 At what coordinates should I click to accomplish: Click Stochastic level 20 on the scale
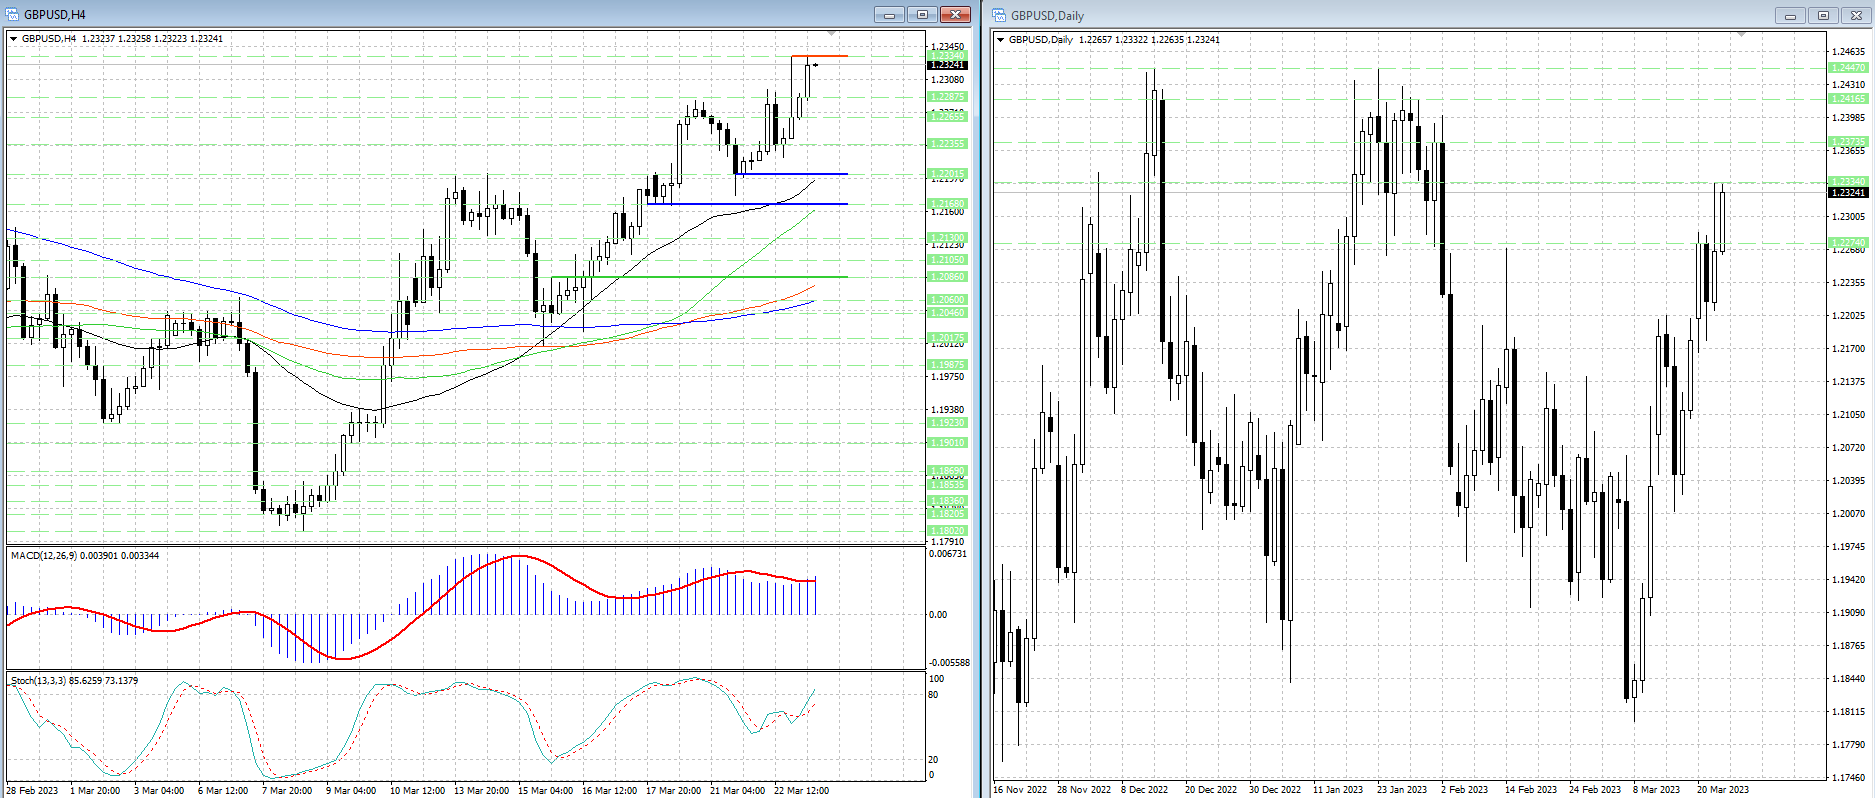(934, 760)
